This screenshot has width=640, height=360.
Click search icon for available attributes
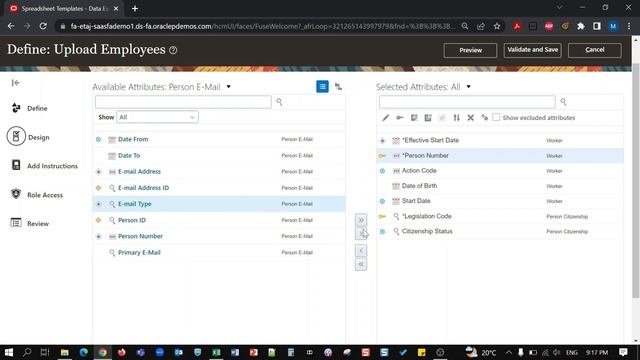coord(279,102)
